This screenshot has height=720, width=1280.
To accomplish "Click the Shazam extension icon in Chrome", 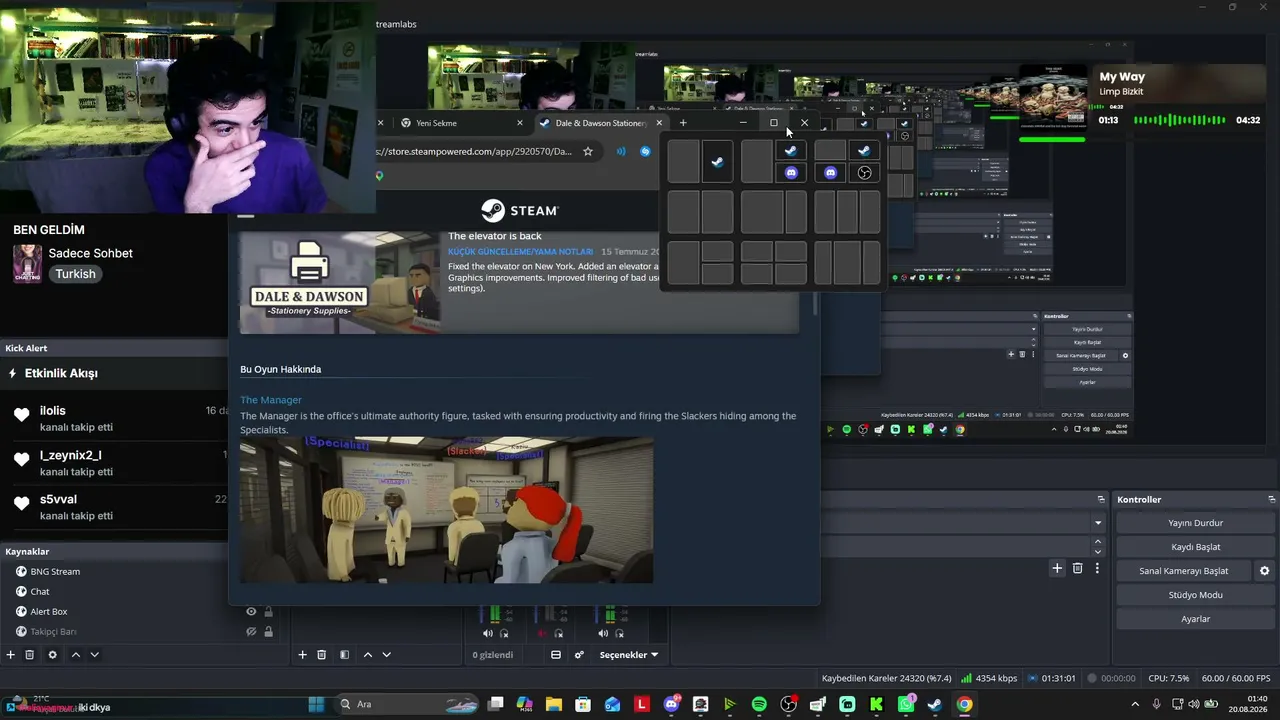I will point(645,151).
